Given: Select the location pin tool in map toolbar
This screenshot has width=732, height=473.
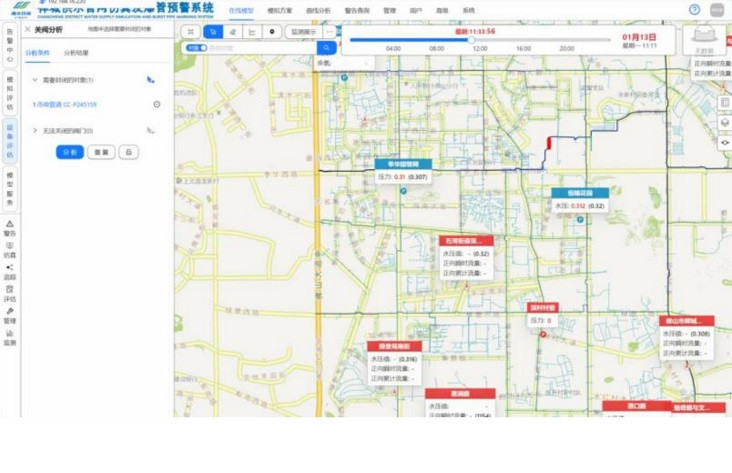Looking at the screenshot, I should [x=272, y=32].
